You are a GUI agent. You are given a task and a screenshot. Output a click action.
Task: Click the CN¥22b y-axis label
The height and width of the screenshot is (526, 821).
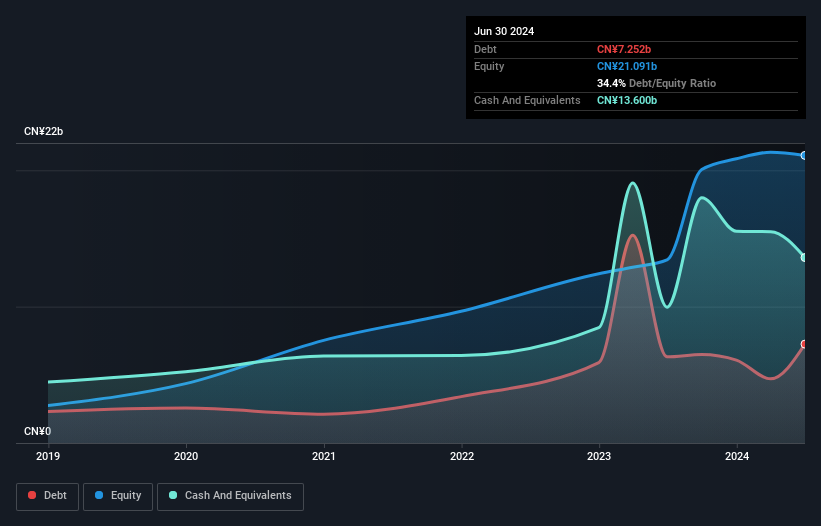[x=43, y=131]
